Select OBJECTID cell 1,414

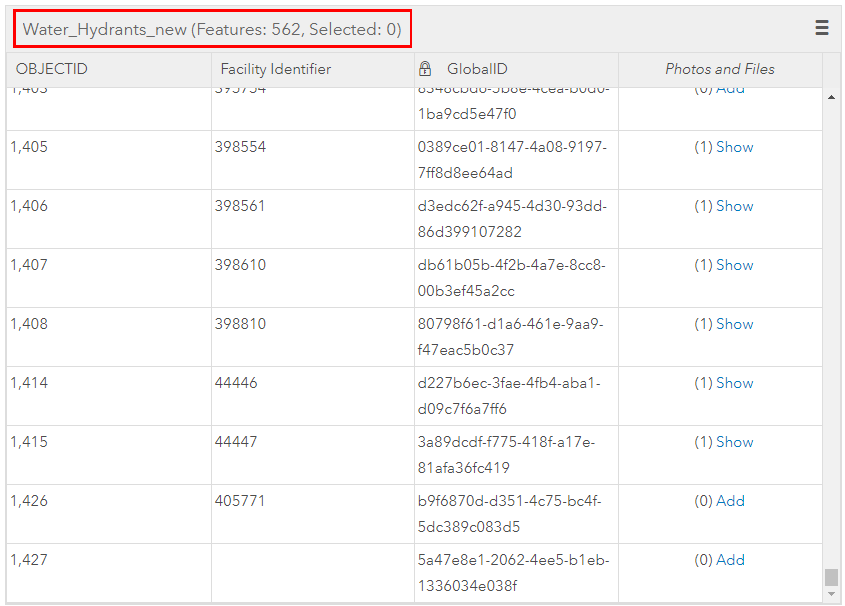tap(108, 396)
